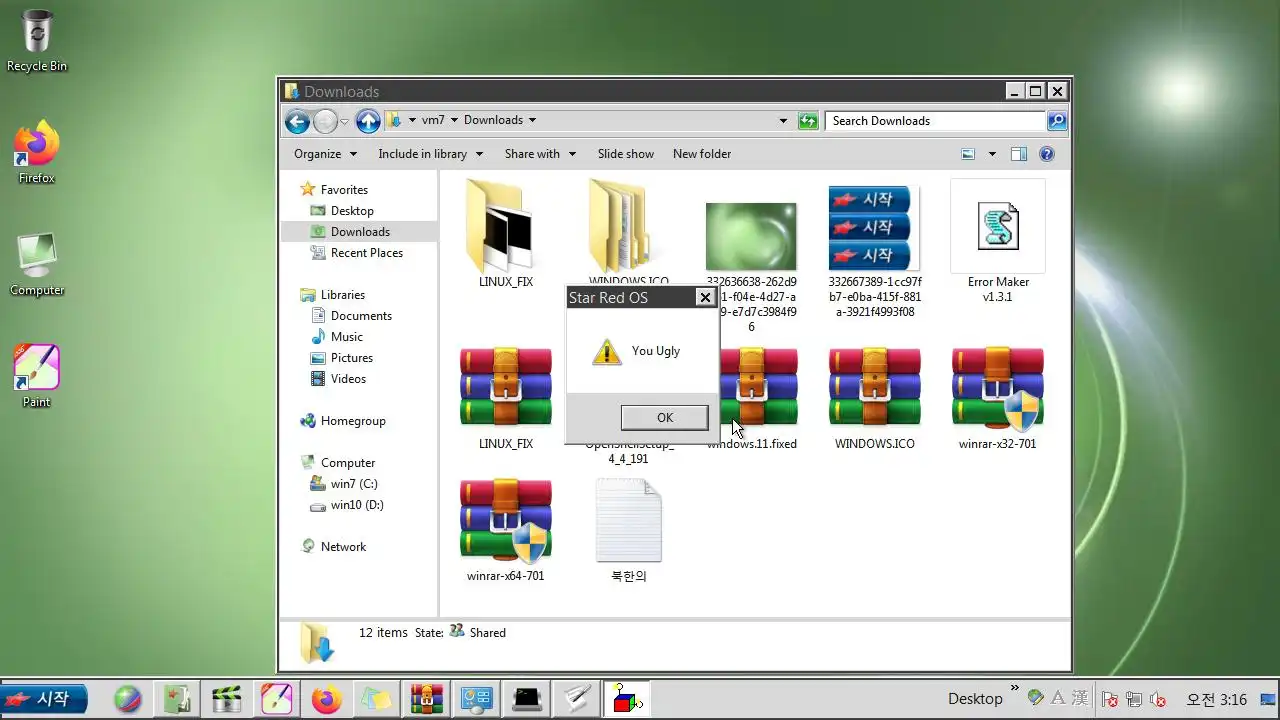The width and height of the screenshot is (1280, 720).
Task: Open the Include in library menu
Action: click(x=430, y=154)
